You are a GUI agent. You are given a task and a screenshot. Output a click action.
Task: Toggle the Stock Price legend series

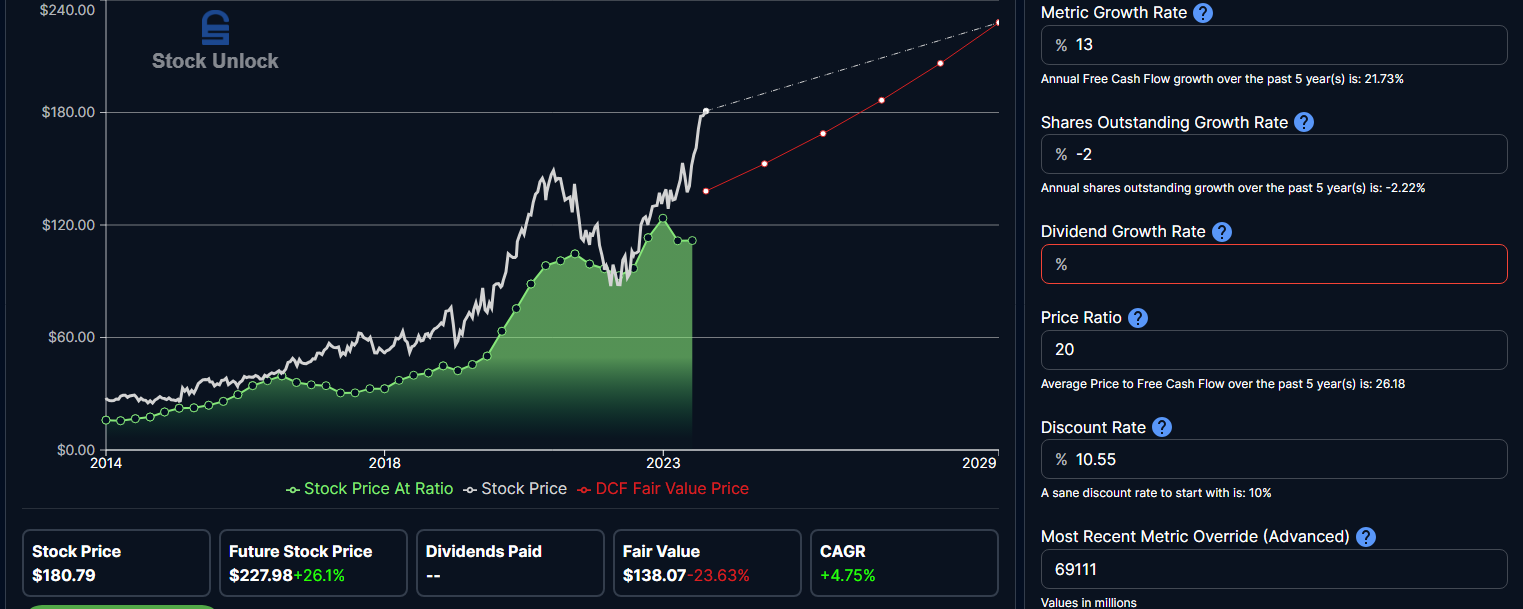click(515, 489)
